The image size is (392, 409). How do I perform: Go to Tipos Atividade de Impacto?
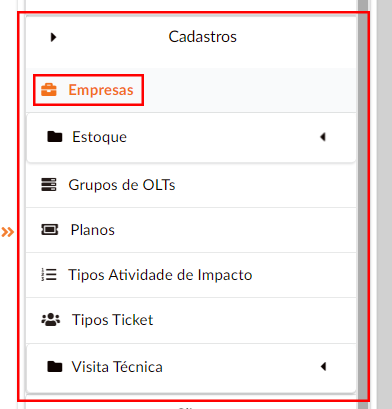[x=191, y=275]
